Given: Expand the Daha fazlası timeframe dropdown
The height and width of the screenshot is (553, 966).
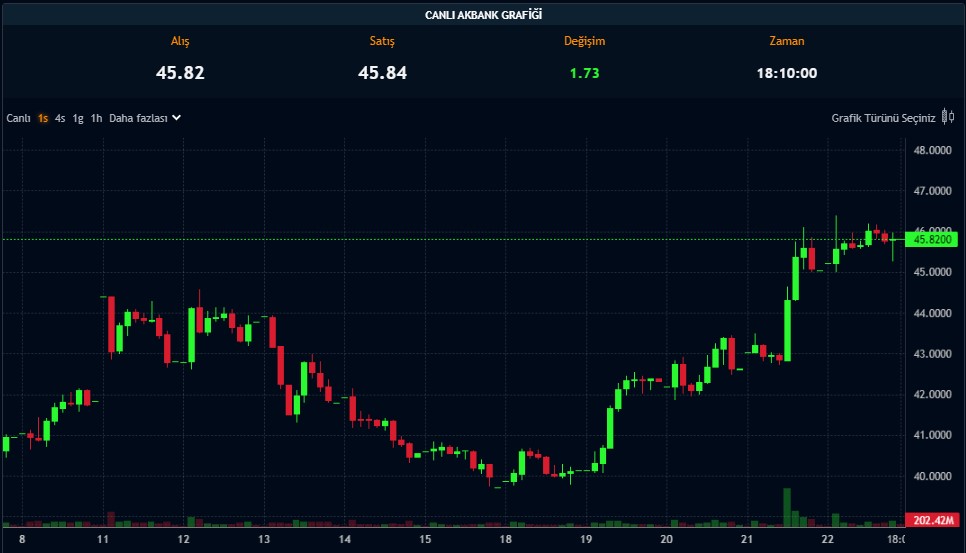Looking at the screenshot, I should (138, 118).
